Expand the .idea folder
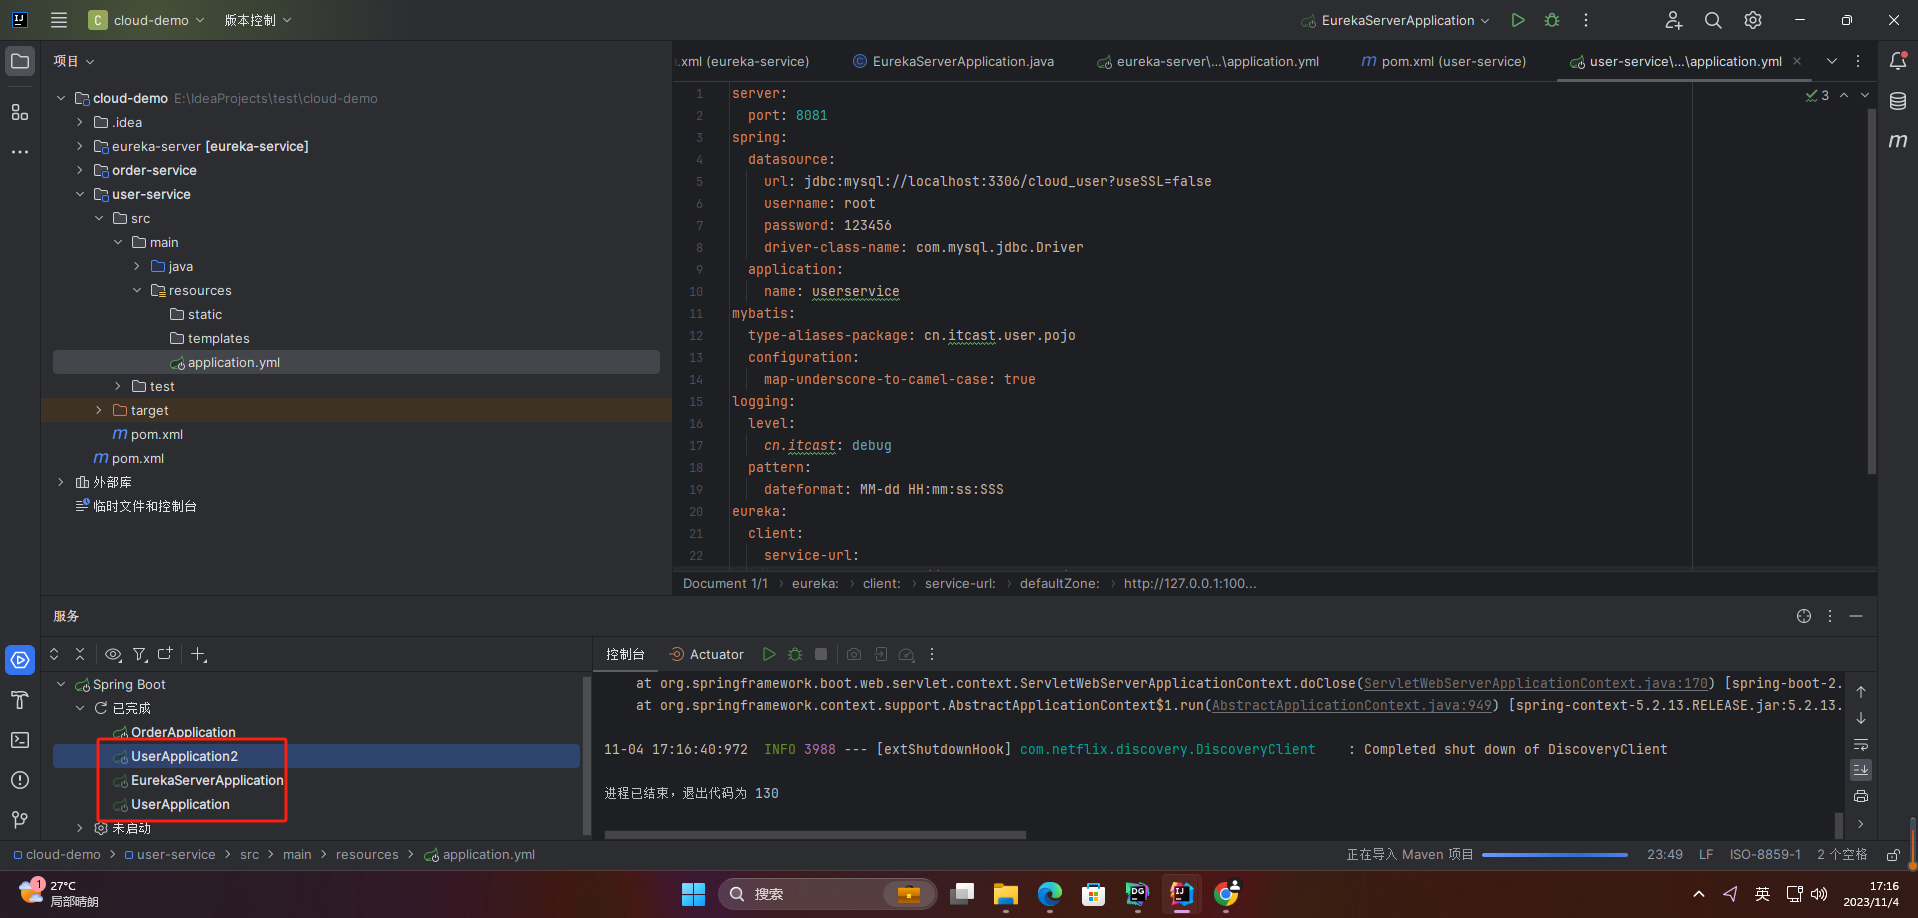This screenshot has width=1918, height=918. click(80, 122)
